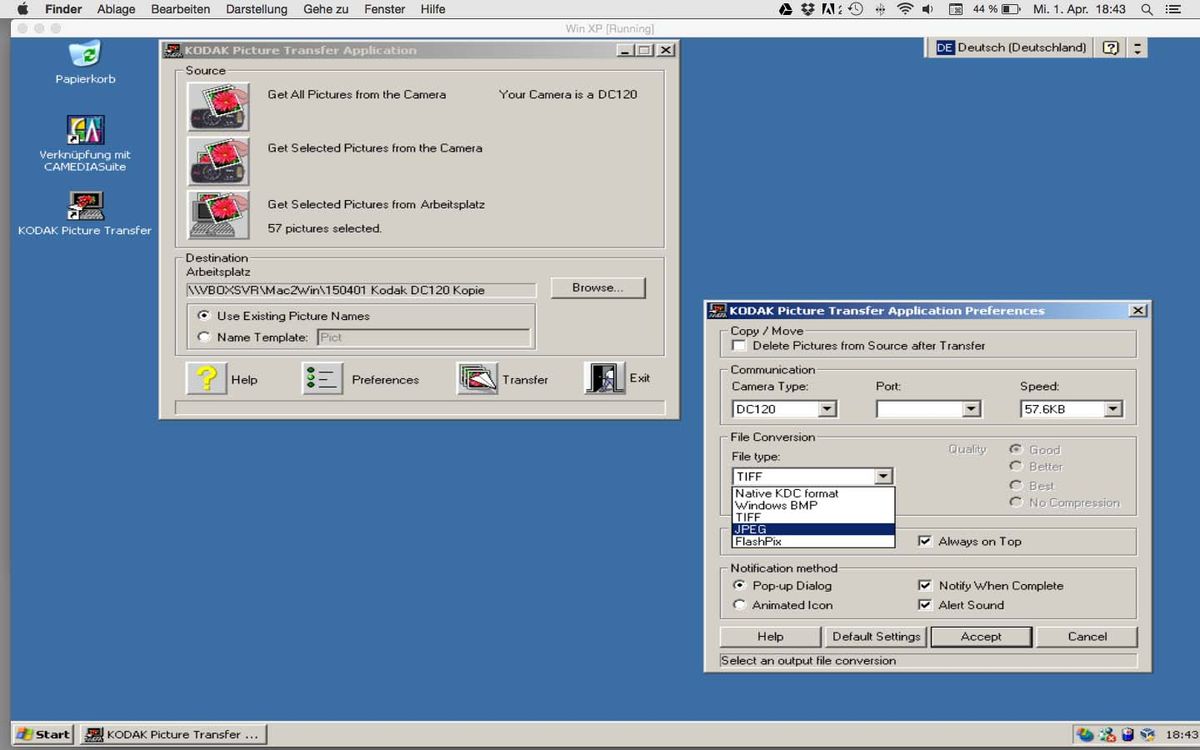Open Spotlight search magnifier icon
Screen dimensions: 1200x750
click(x=1146, y=9)
